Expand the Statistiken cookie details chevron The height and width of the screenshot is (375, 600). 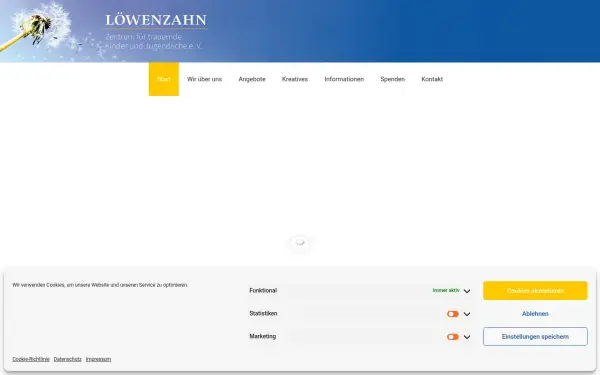467,314
